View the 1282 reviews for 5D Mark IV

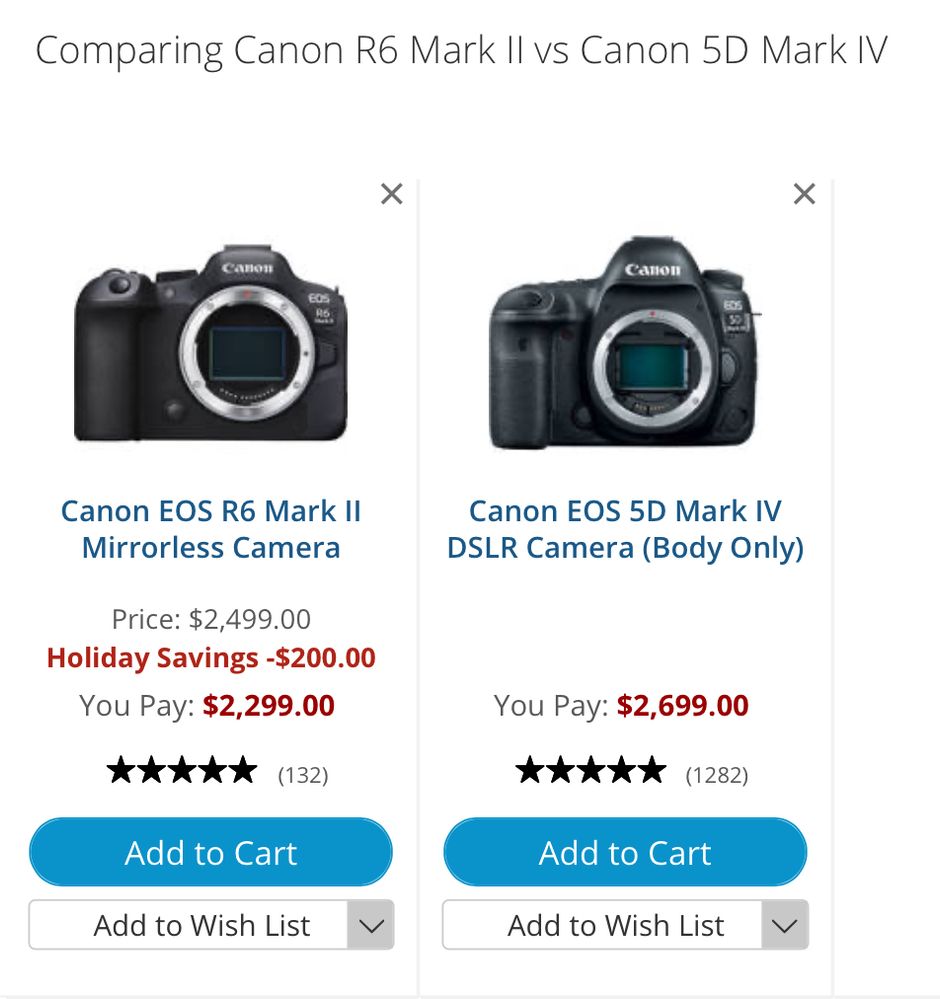click(716, 774)
